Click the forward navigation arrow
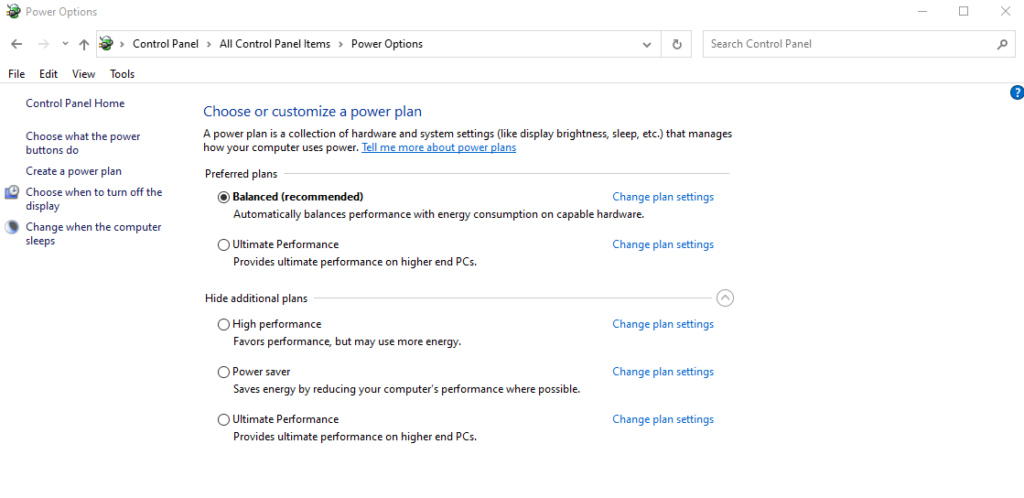1024x498 pixels. [43, 44]
